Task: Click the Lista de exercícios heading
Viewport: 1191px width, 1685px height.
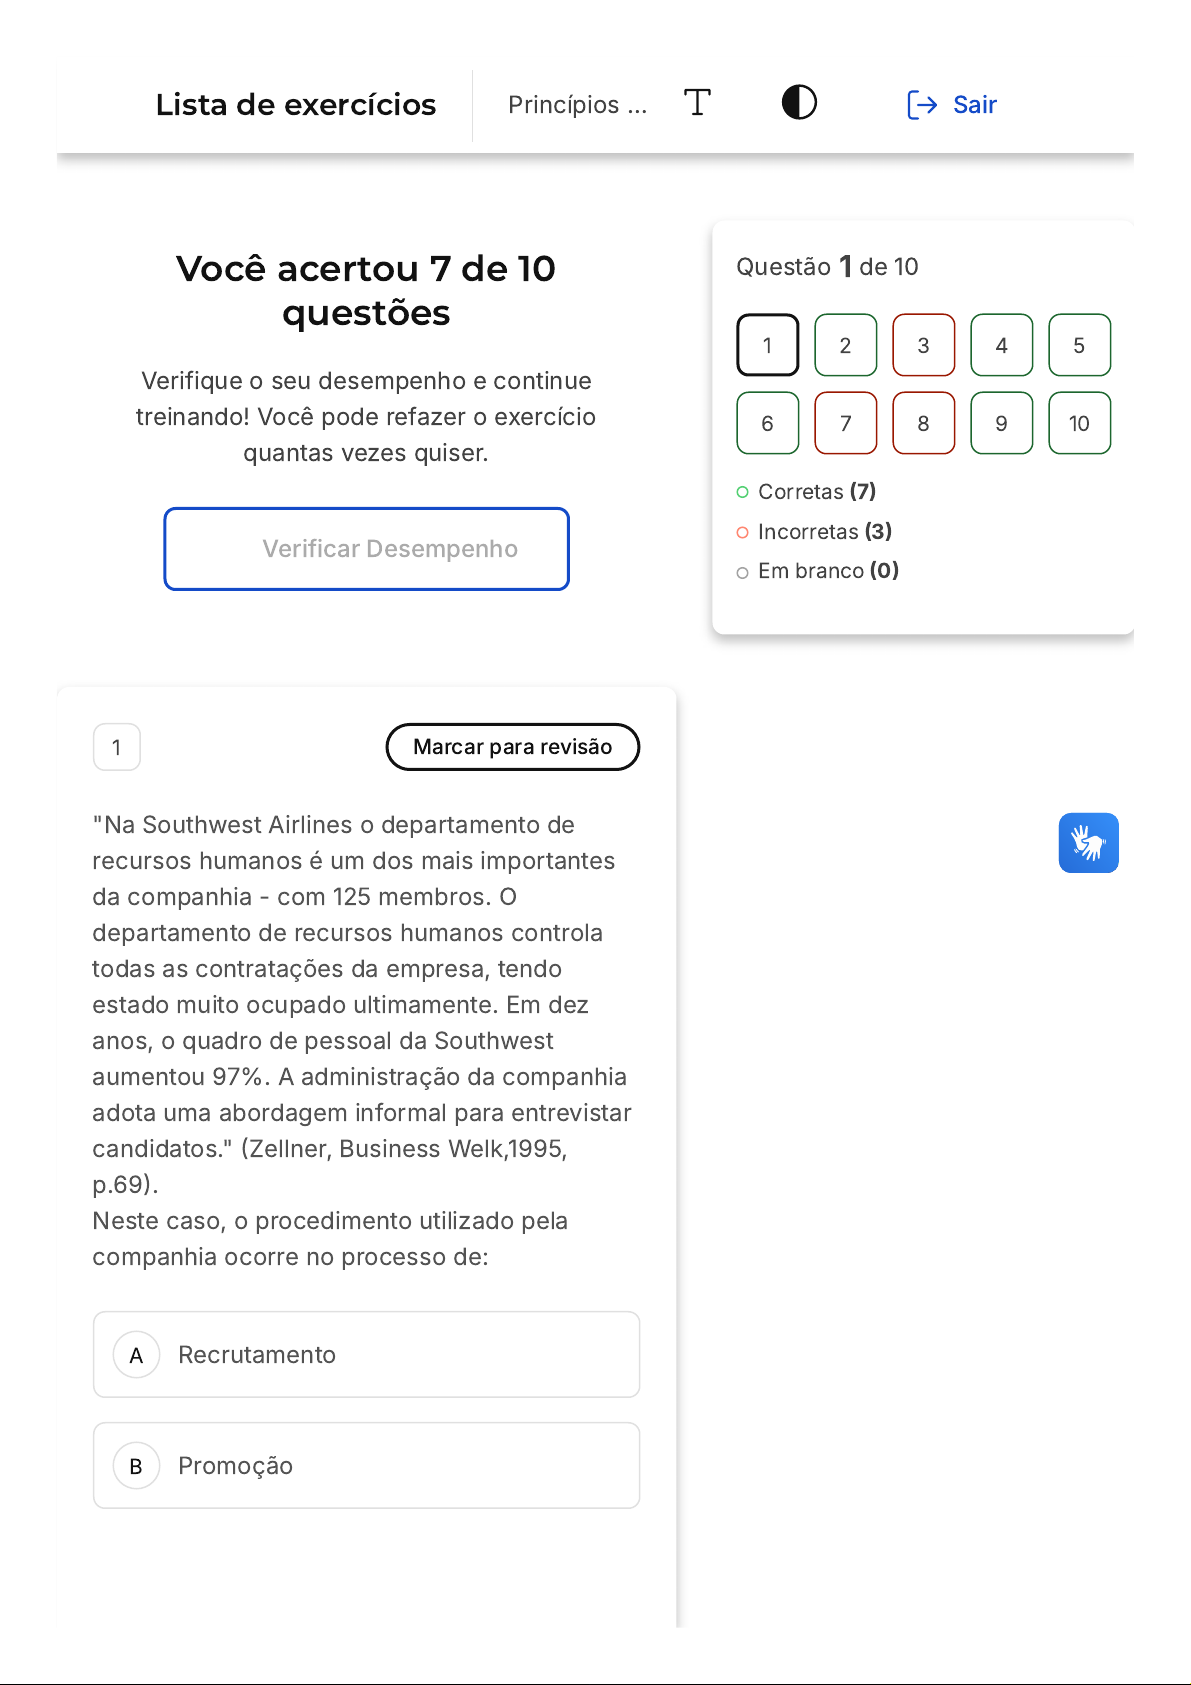Action: click(x=296, y=105)
